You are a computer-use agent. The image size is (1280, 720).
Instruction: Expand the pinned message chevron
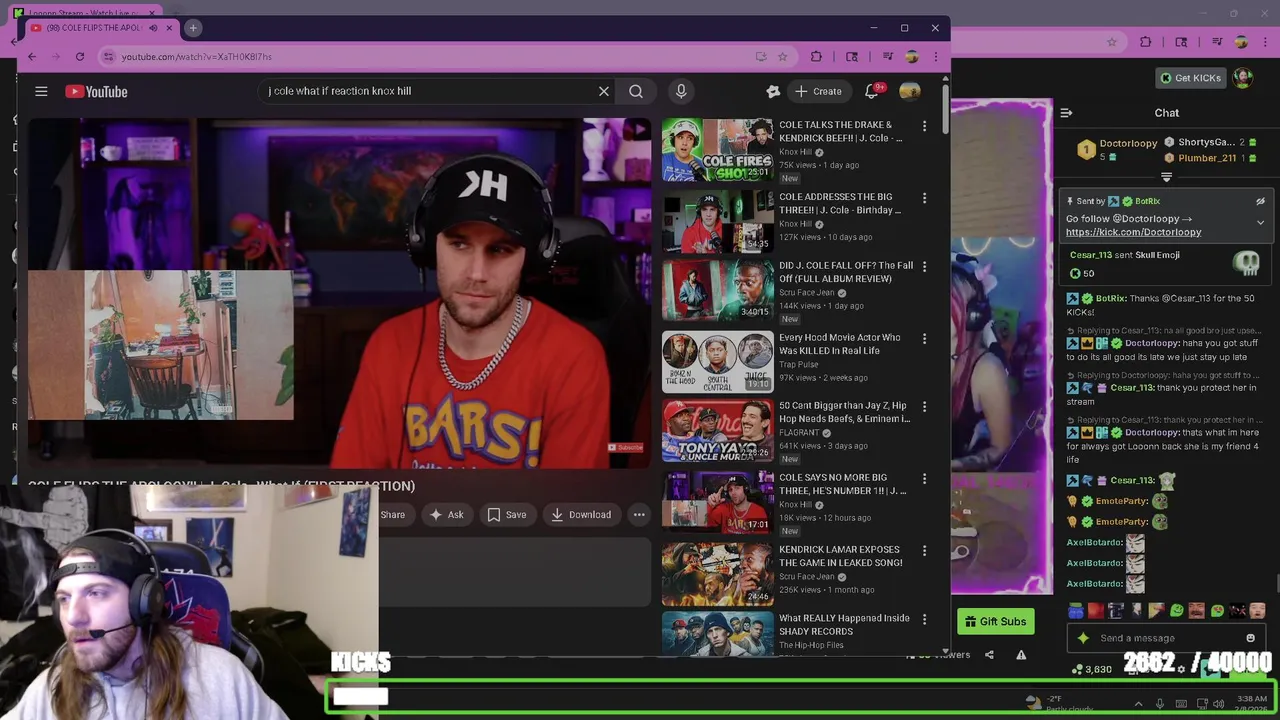click(x=1260, y=222)
